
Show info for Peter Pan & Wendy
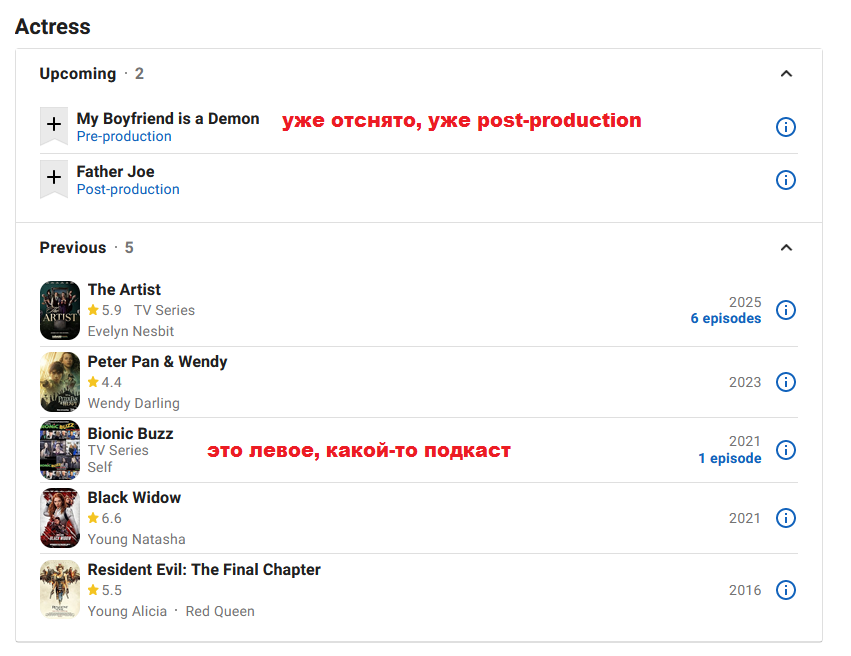pyautogui.click(x=785, y=382)
